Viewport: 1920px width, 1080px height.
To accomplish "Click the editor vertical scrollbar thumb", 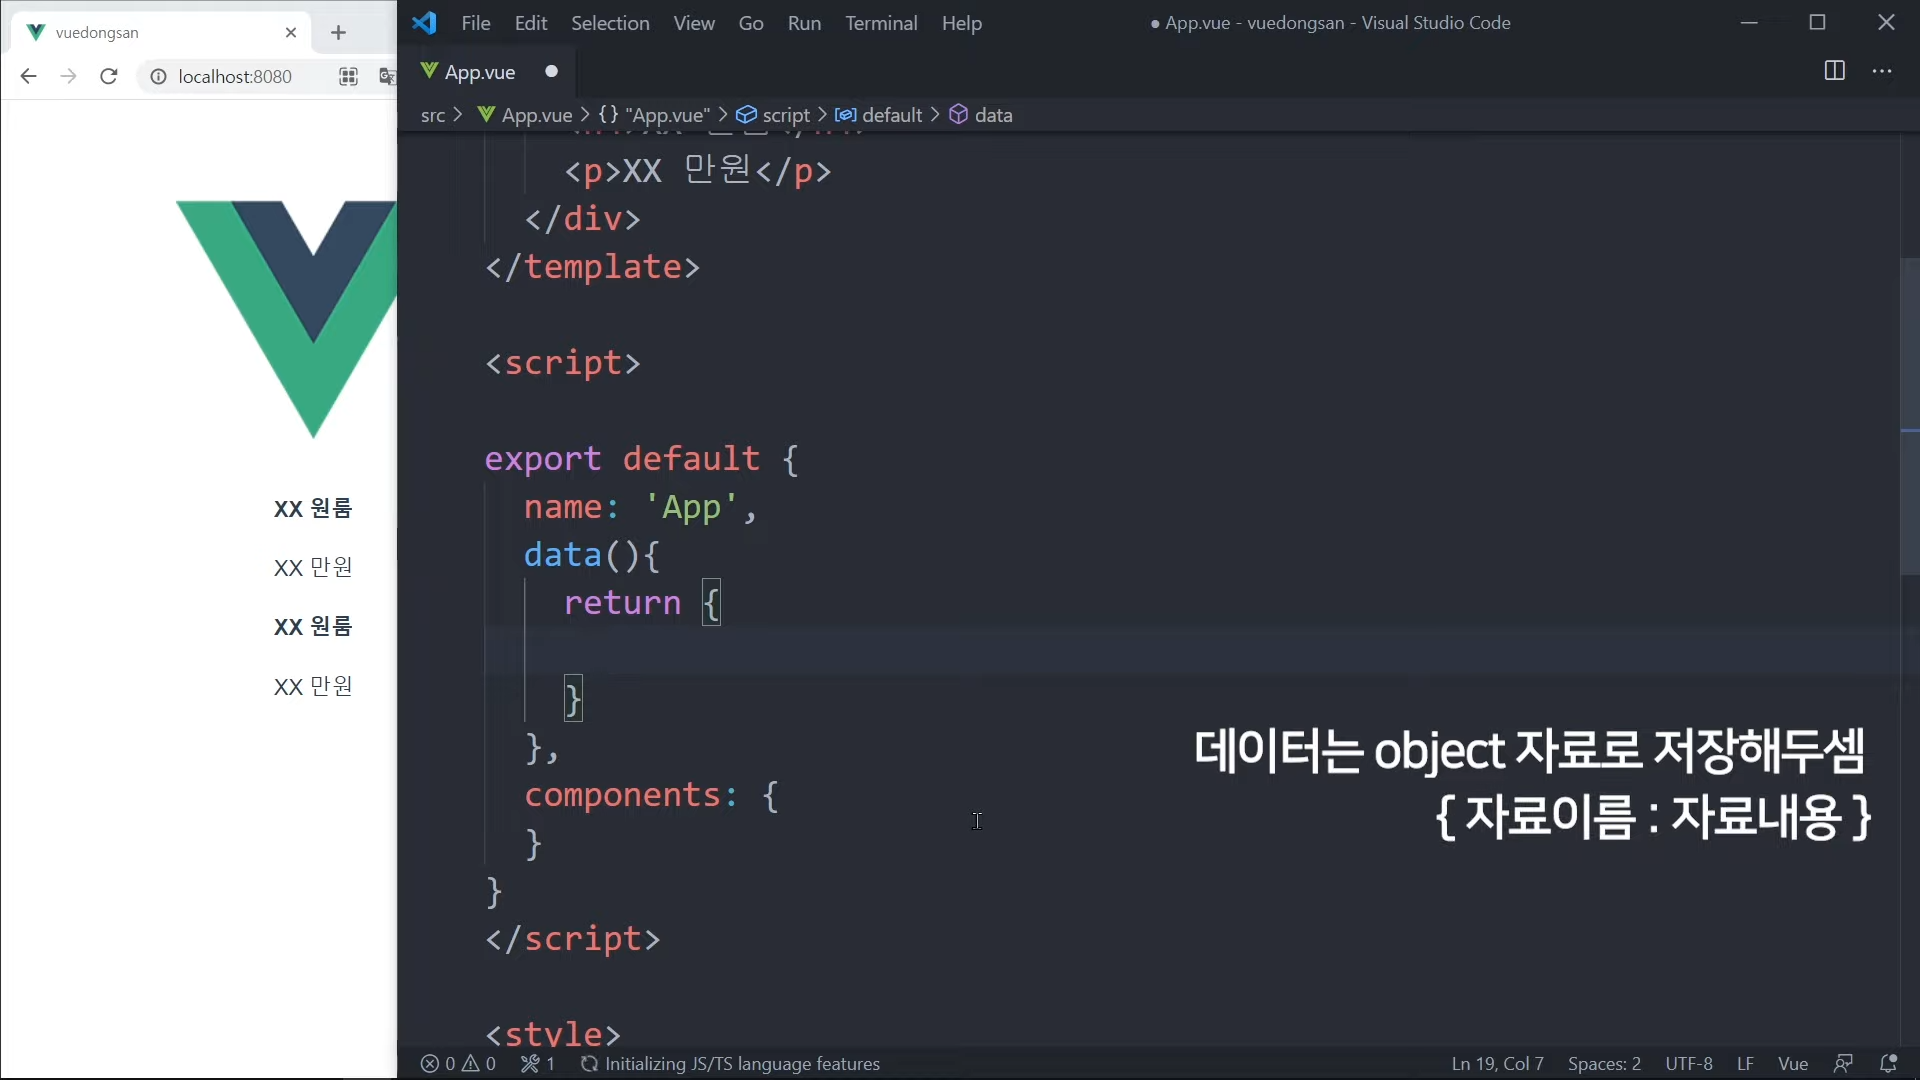I will pos(1908,415).
